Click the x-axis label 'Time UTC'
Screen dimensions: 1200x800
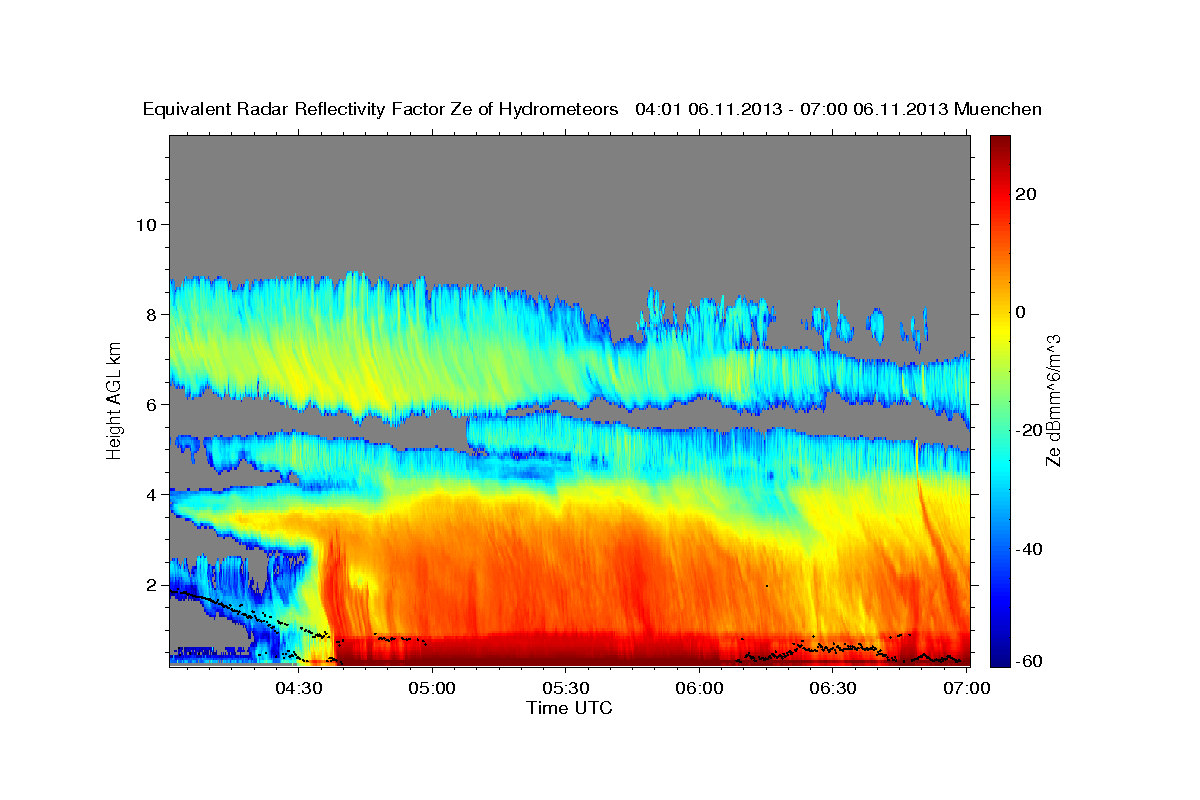[x=569, y=708]
